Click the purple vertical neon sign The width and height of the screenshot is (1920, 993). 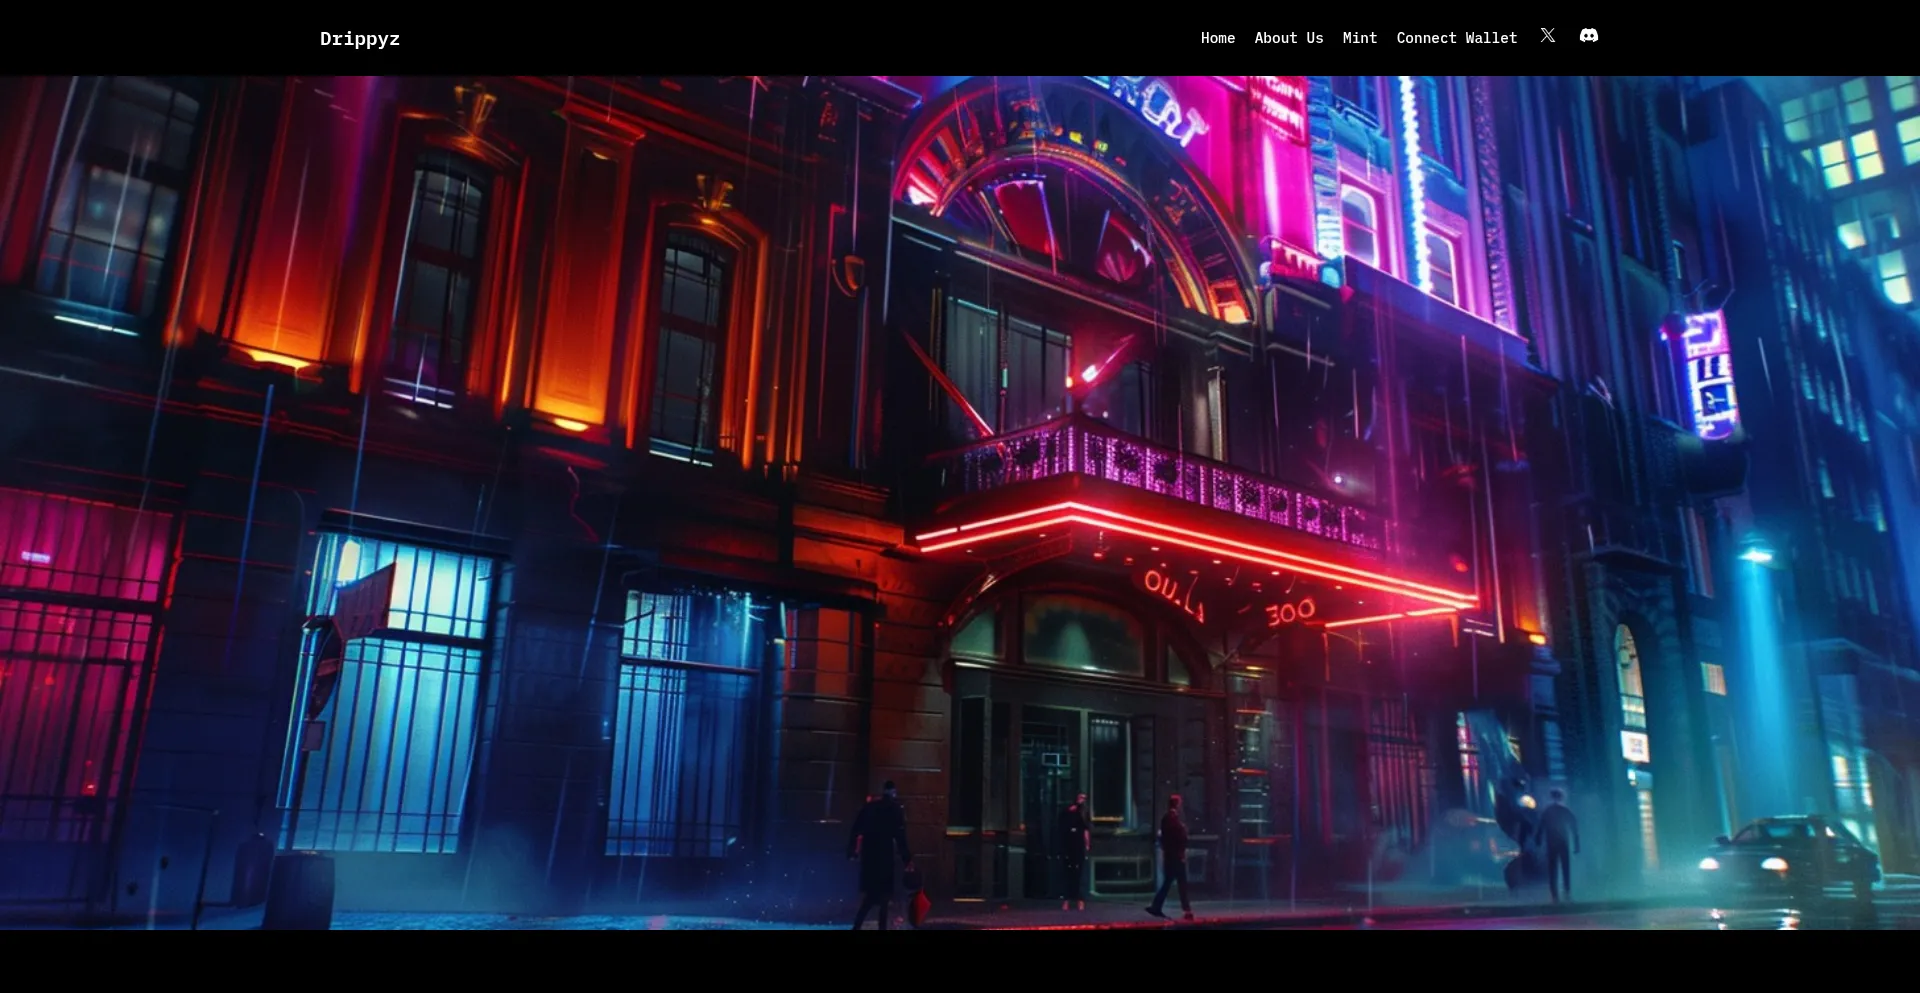click(x=1710, y=375)
